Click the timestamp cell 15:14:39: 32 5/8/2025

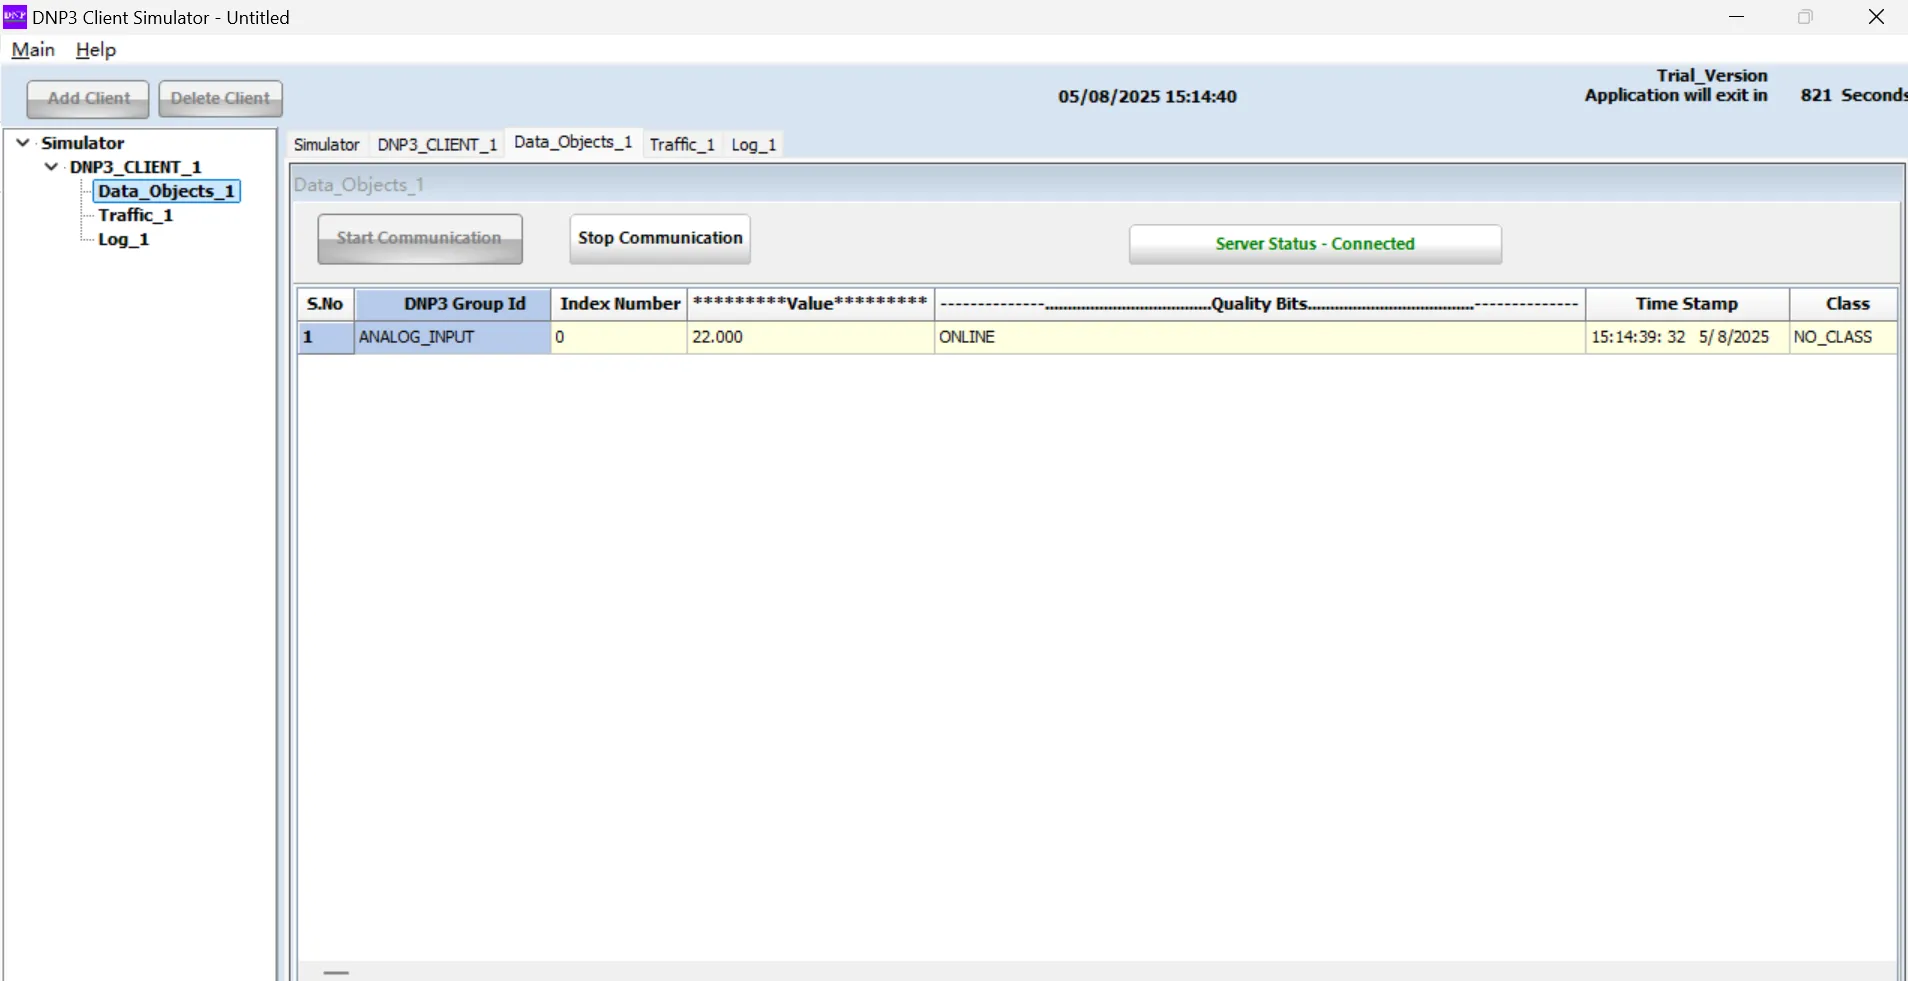click(1687, 337)
